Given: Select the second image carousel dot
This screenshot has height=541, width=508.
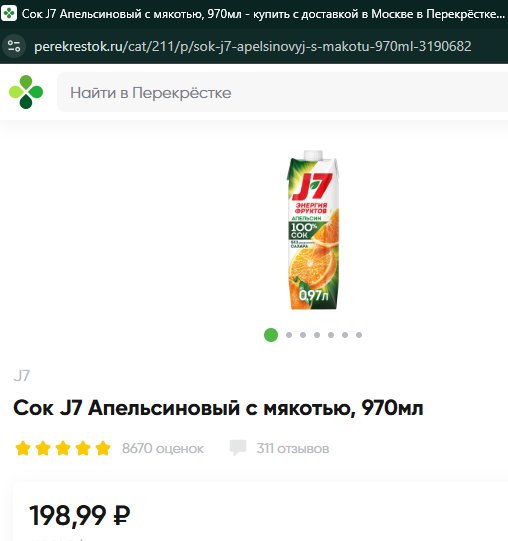Looking at the screenshot, I should tap(289, 335).
